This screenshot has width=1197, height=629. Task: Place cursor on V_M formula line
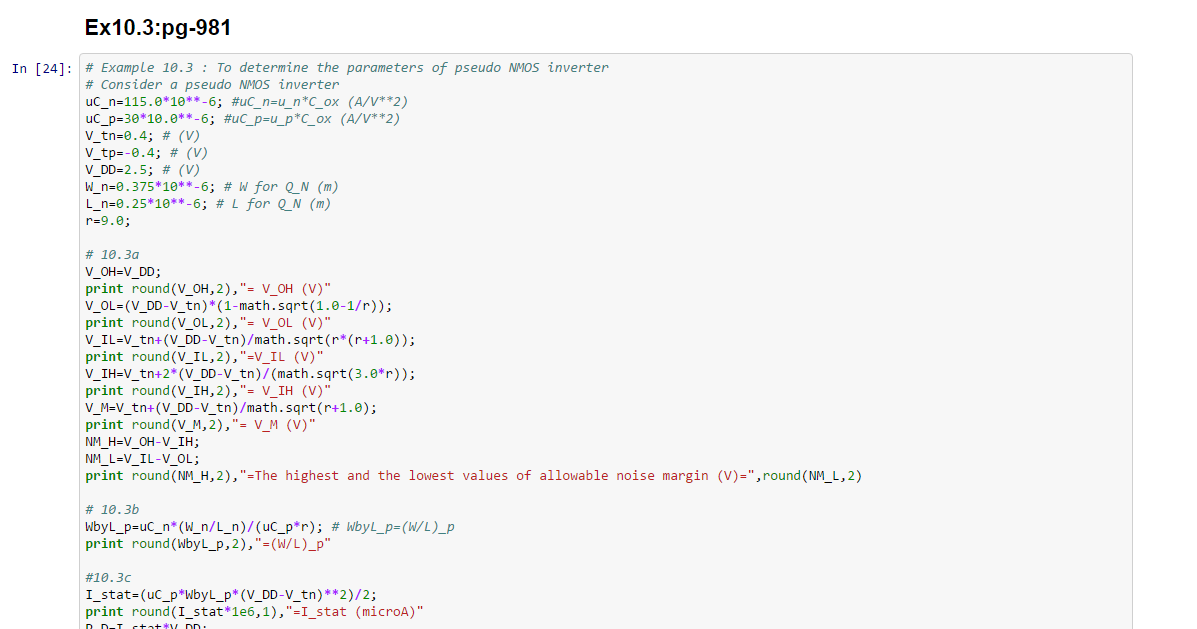pos(231,408)
